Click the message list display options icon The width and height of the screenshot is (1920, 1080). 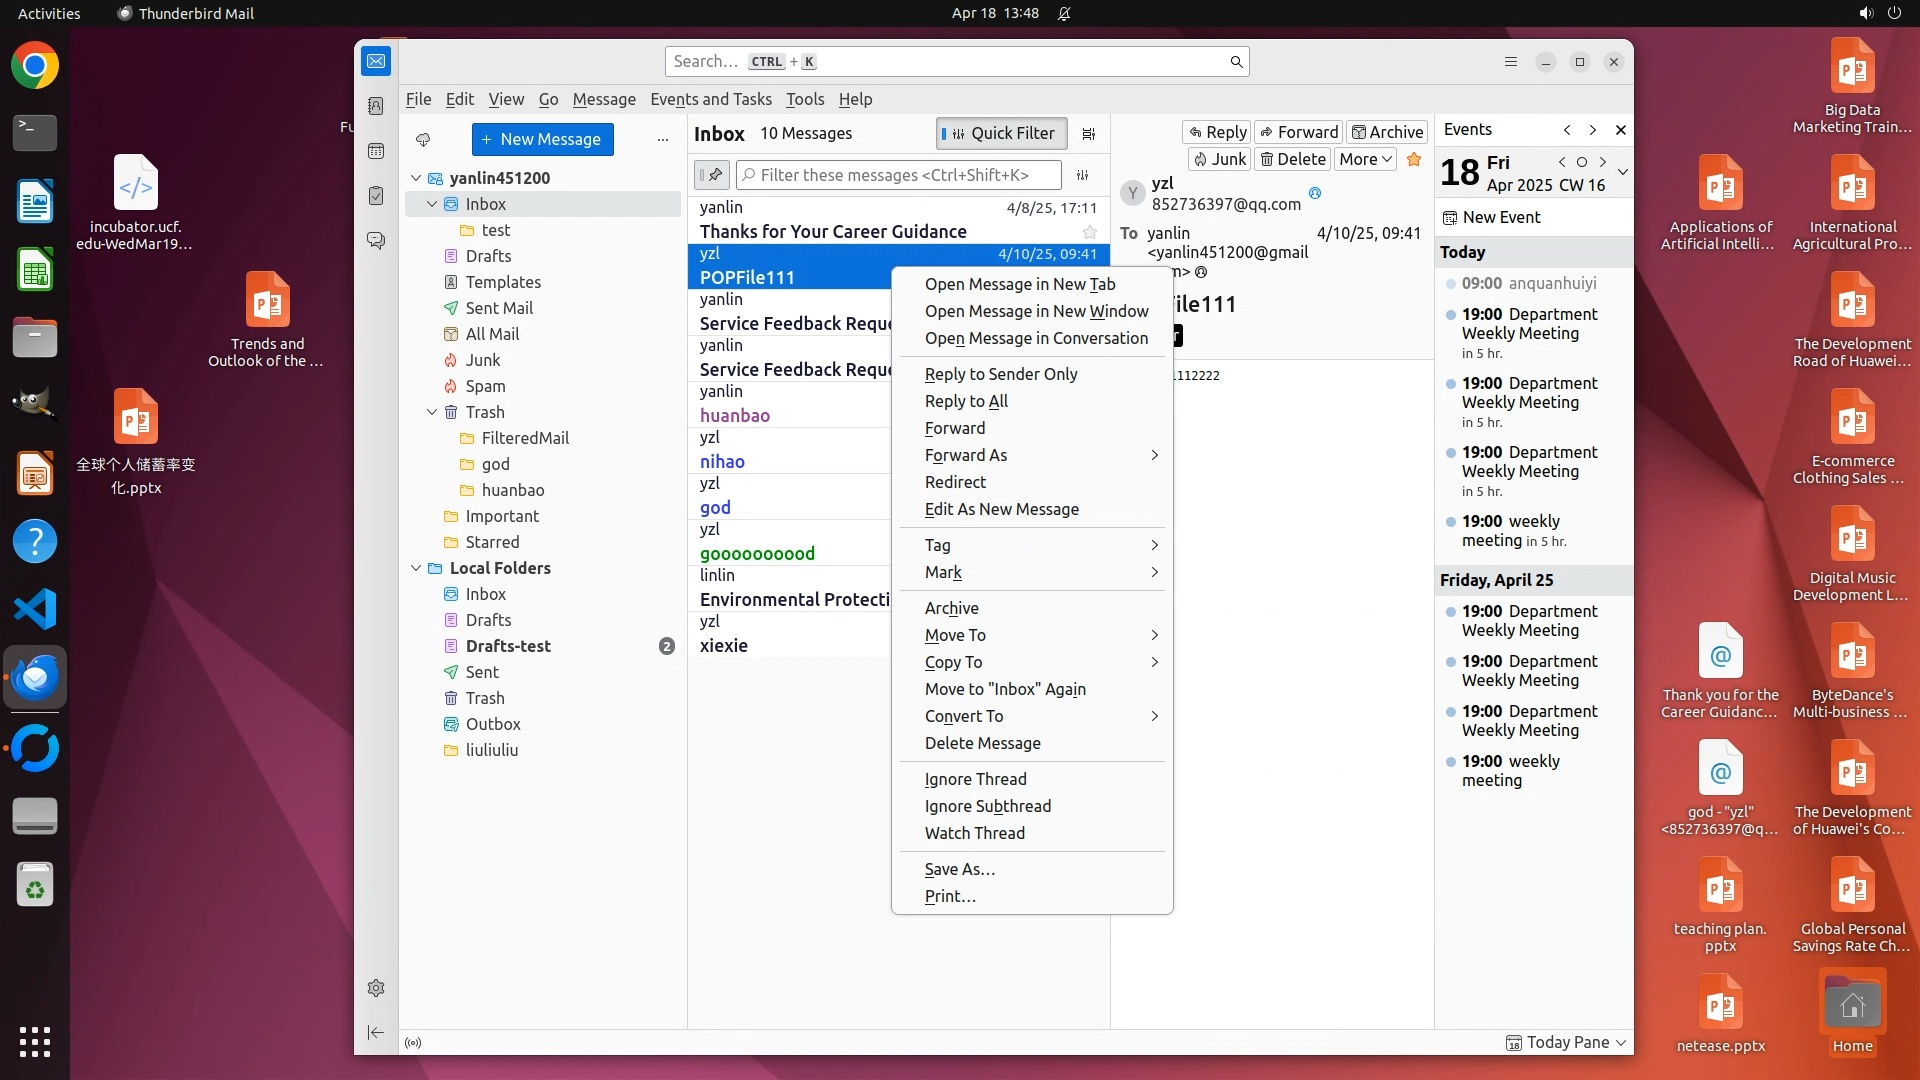(1089, 134)
